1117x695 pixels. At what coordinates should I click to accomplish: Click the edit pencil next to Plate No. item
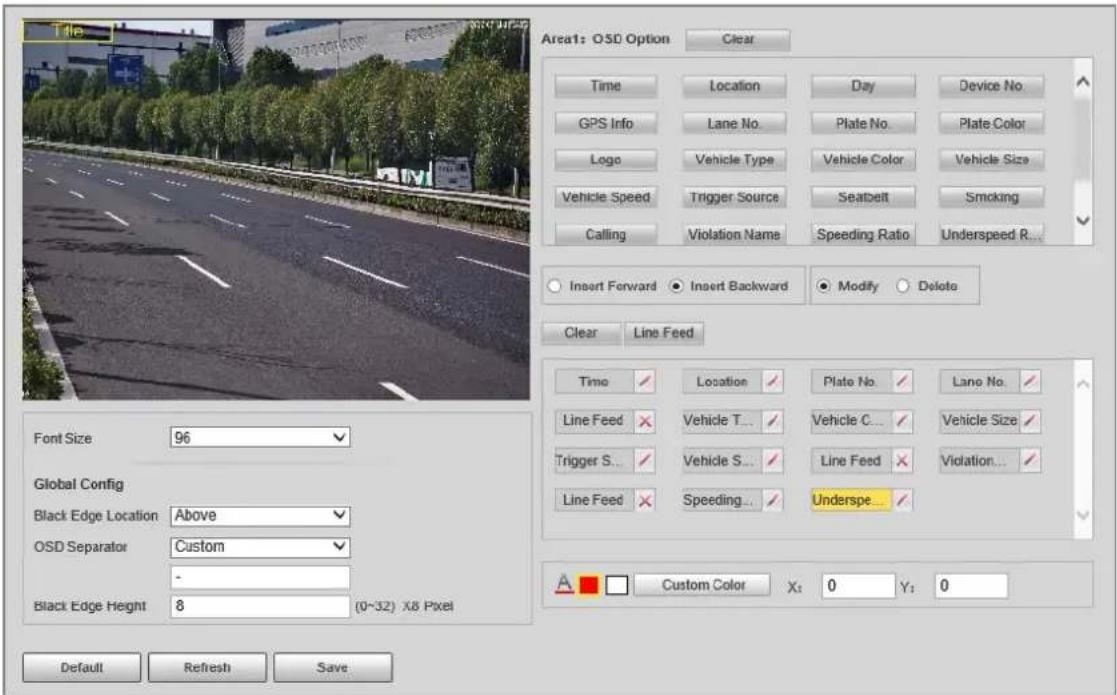[902, 382]
